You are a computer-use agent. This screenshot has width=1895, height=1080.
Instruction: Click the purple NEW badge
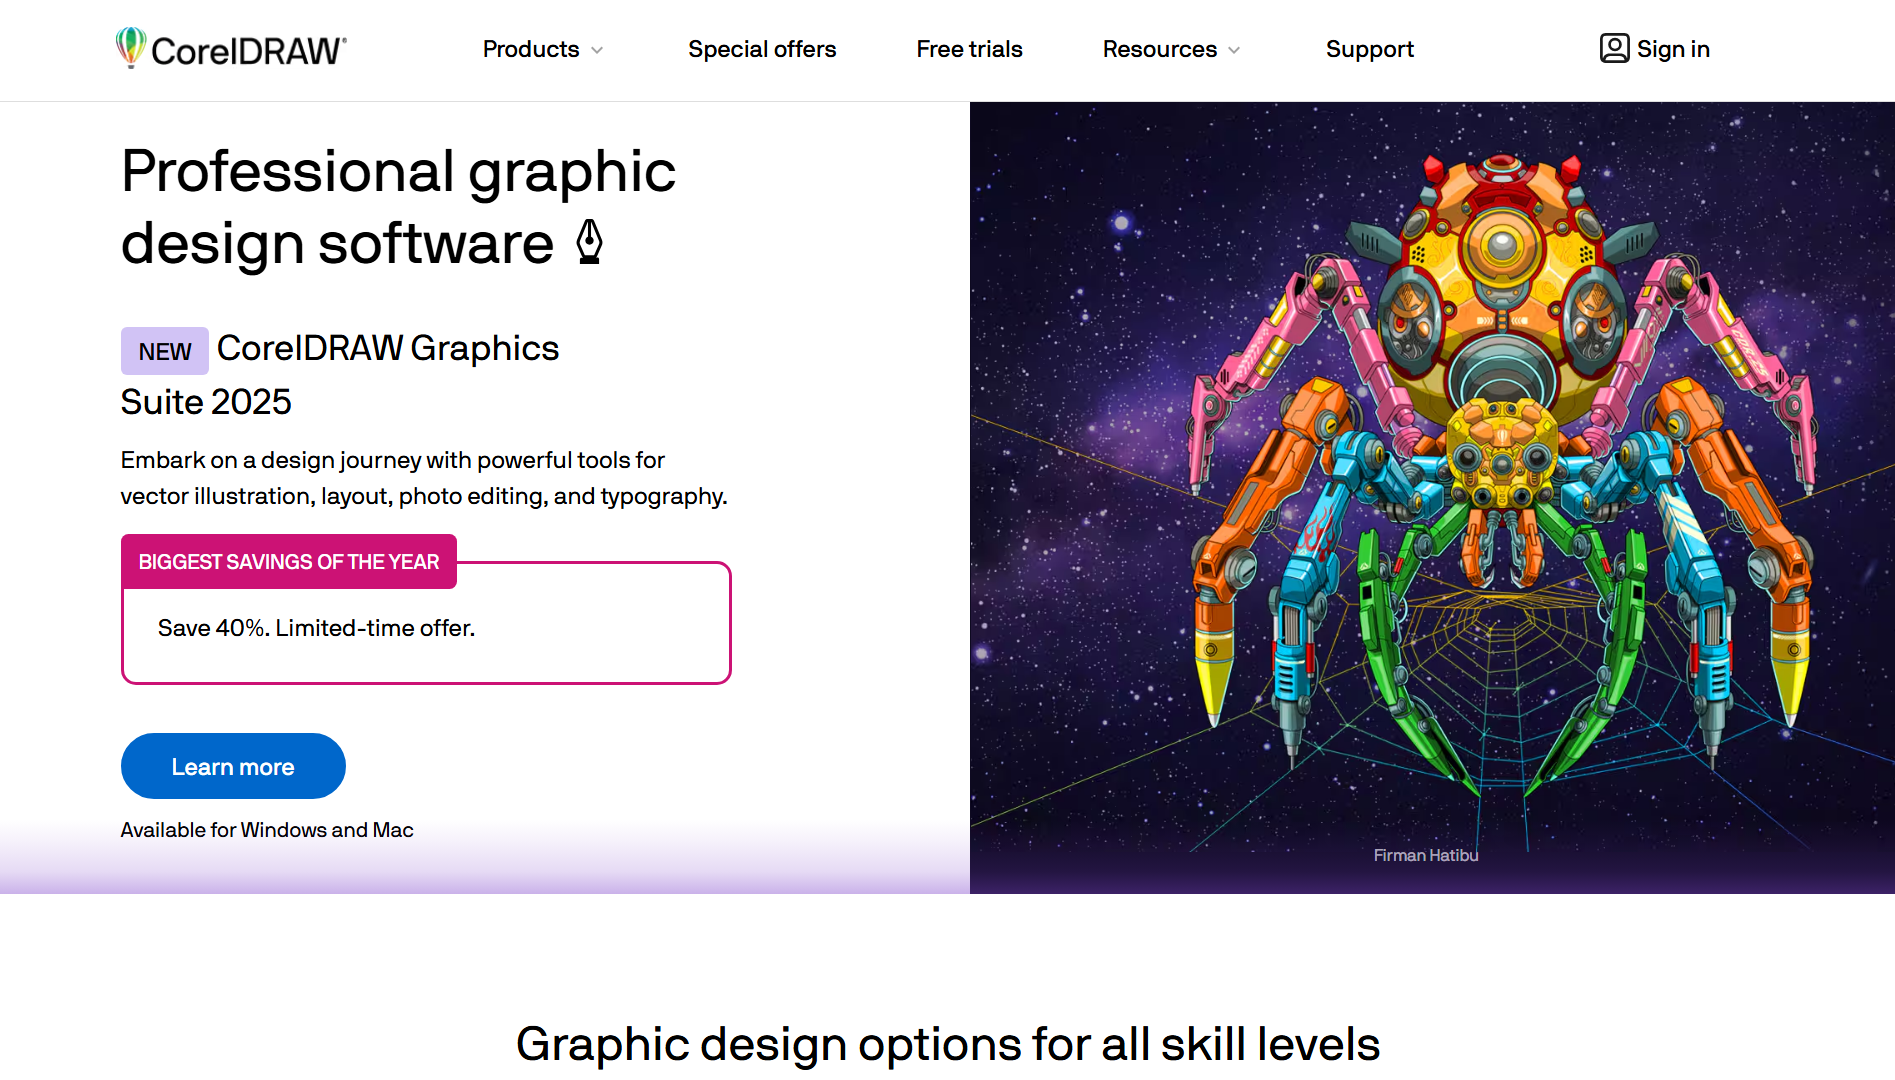pos(164,351)
